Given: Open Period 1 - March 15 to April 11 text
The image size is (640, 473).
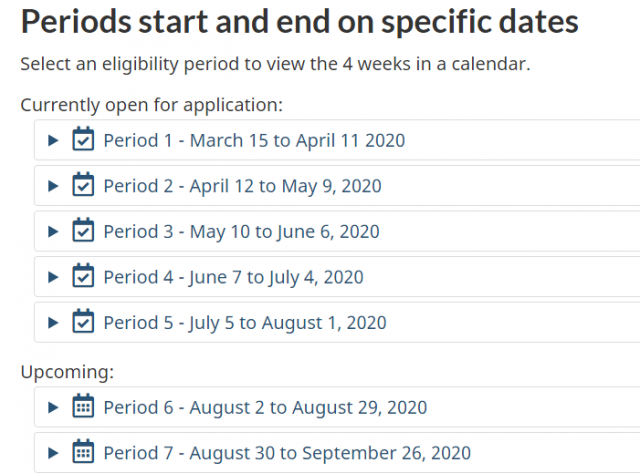Looking at the screenshot, I should (254, 140).
